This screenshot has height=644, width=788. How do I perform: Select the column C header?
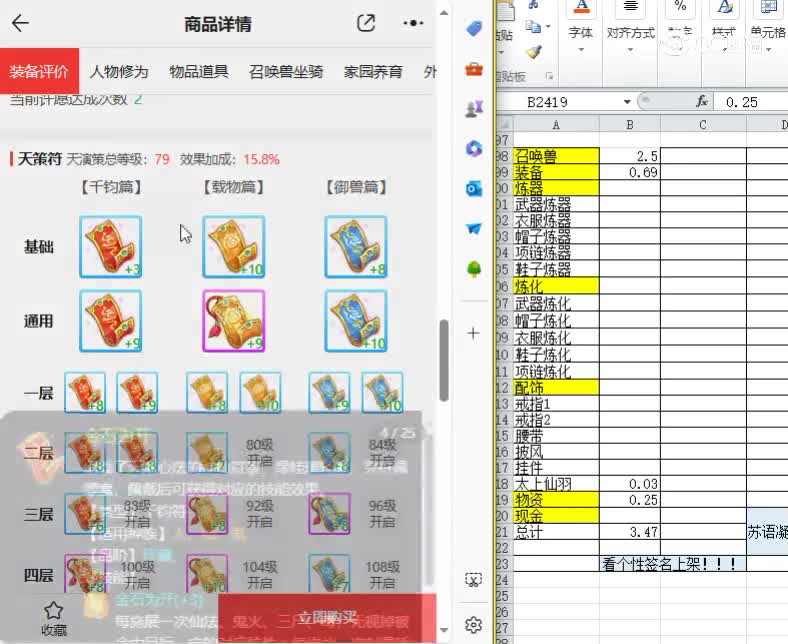(703, 125)
